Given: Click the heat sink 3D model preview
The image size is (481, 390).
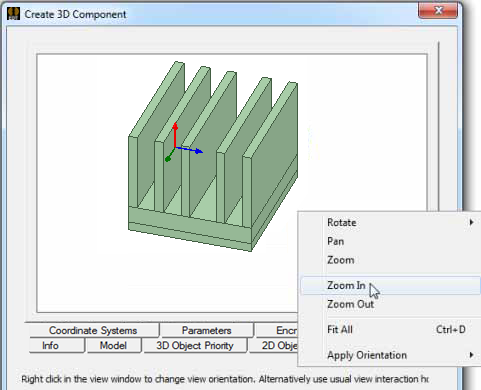Looking at the screenshot, I should click(213, 157).
